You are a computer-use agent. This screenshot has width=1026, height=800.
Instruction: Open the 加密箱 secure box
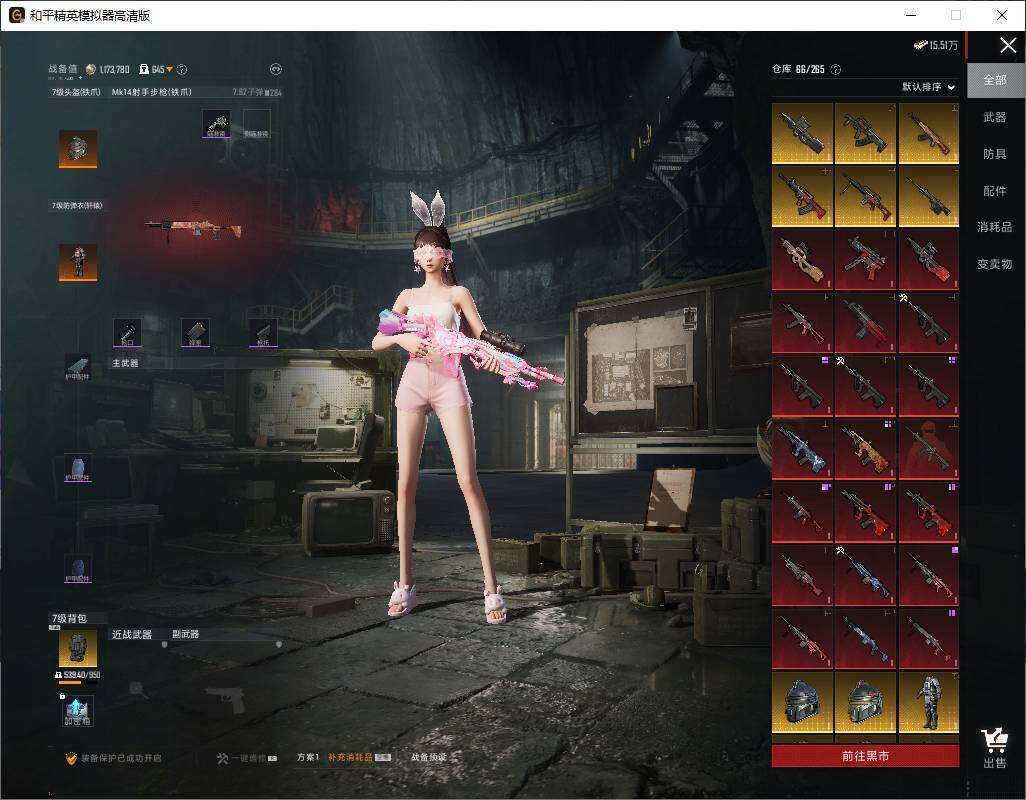78,711
